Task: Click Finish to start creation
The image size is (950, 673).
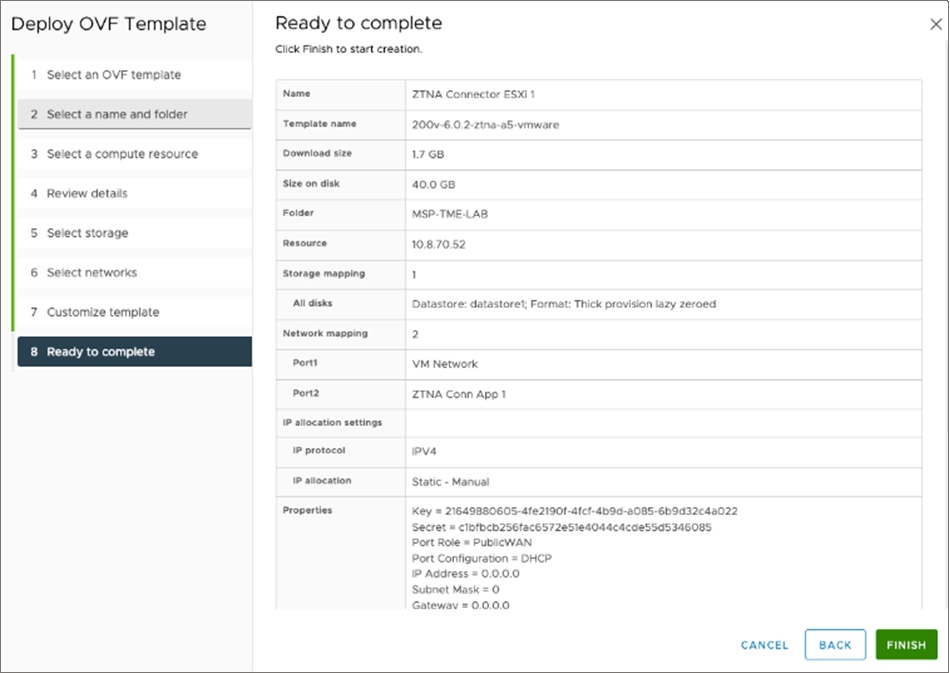Action: click(x=905, y=645)
